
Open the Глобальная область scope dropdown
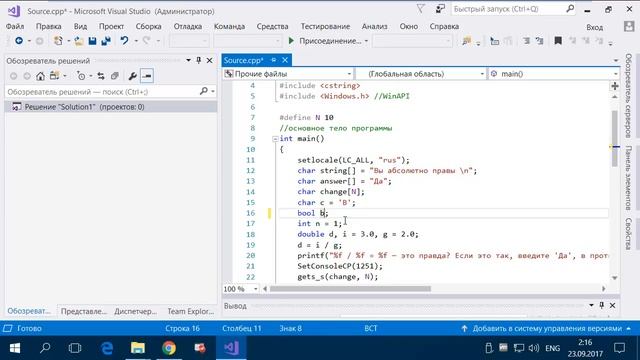click(x=482, y=74)
